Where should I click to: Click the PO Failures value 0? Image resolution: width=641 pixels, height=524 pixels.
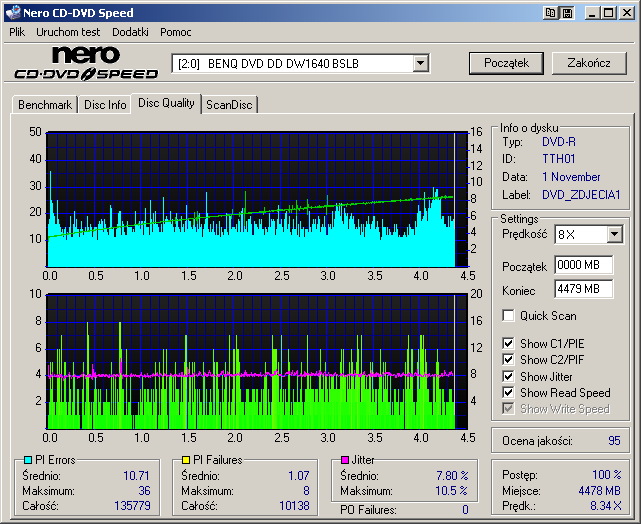(x=465, y=510)
